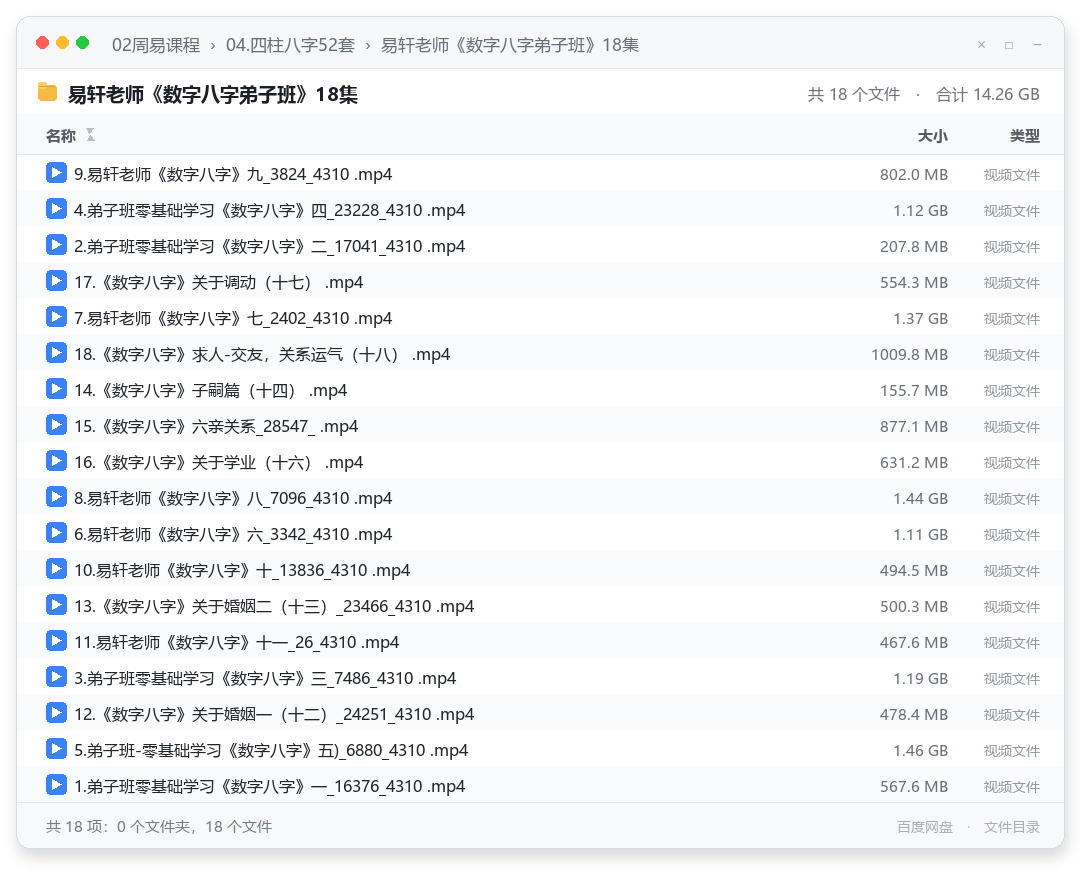Viewport: 1080px width, 872px height.
Task: Click the video icon for 14.子嗣篇 file
Action: (x=56, y=388)
